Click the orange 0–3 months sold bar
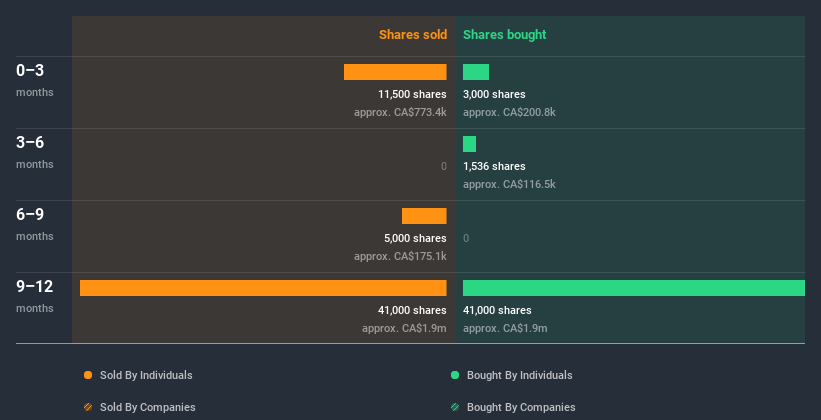This screenshot has height=420, width=821. coord(395,72)
